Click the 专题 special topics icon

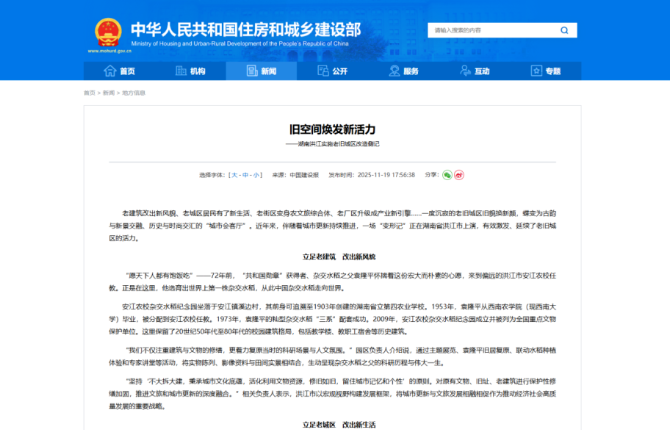(538, 71)
